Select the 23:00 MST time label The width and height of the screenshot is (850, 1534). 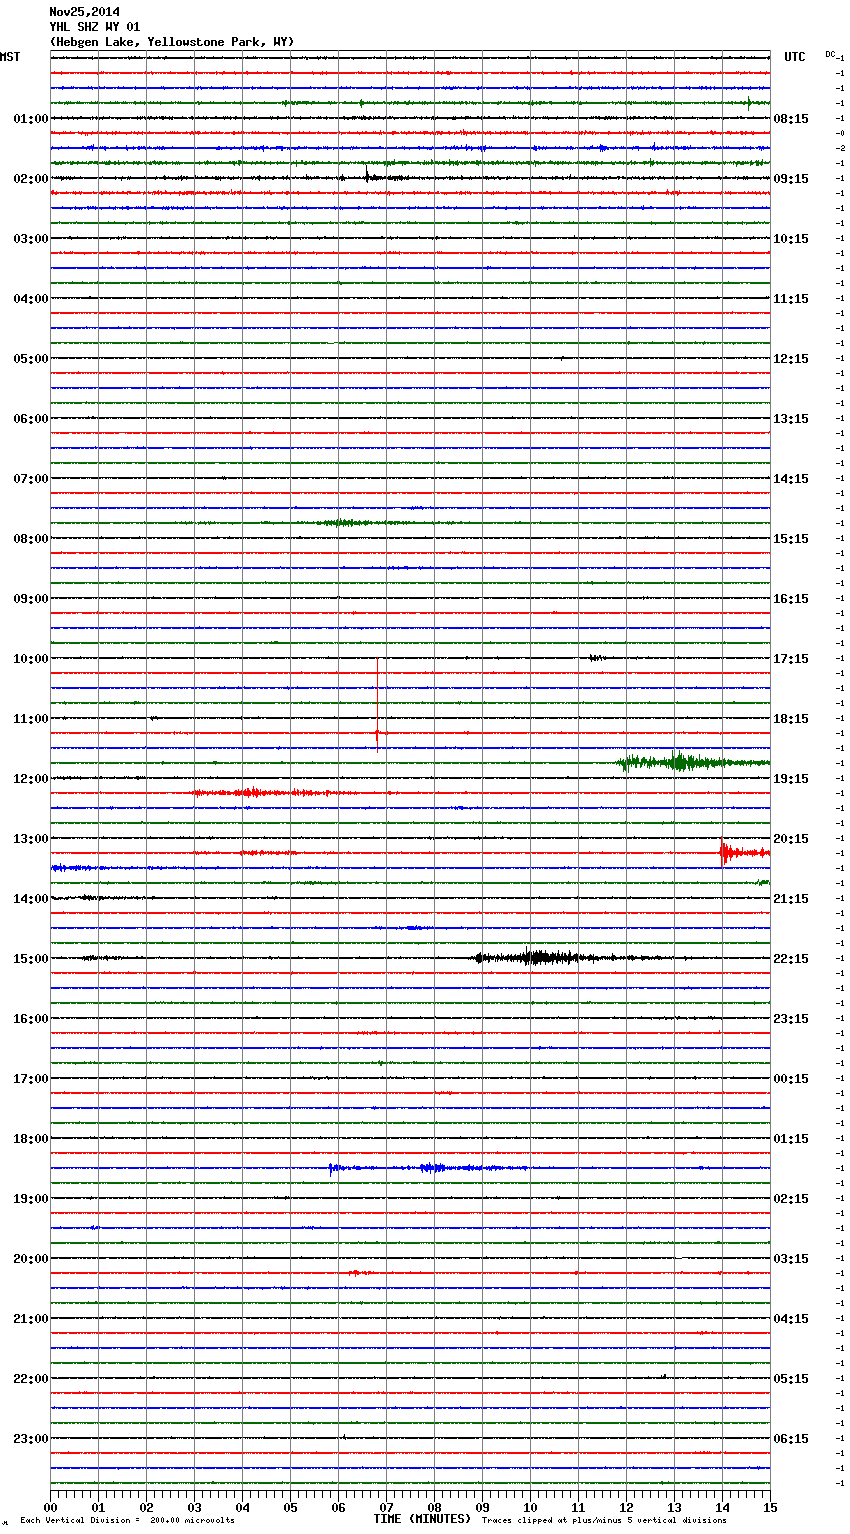[30, 1439]
